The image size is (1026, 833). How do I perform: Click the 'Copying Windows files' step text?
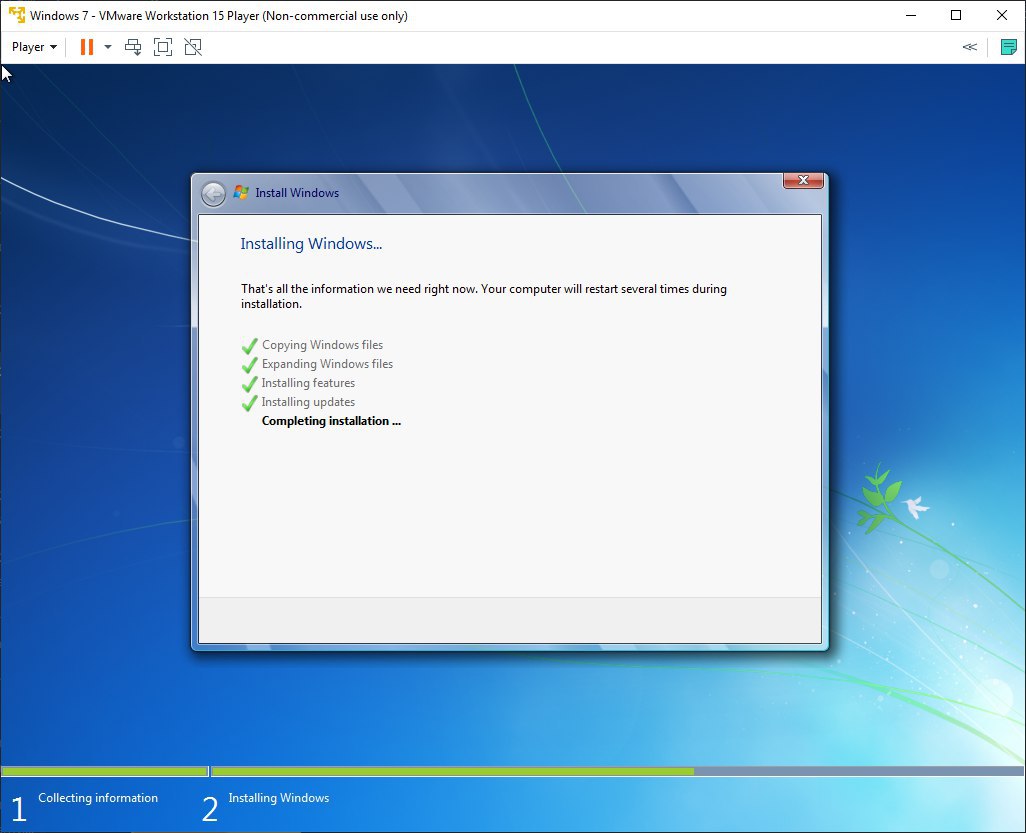(323, 345)
